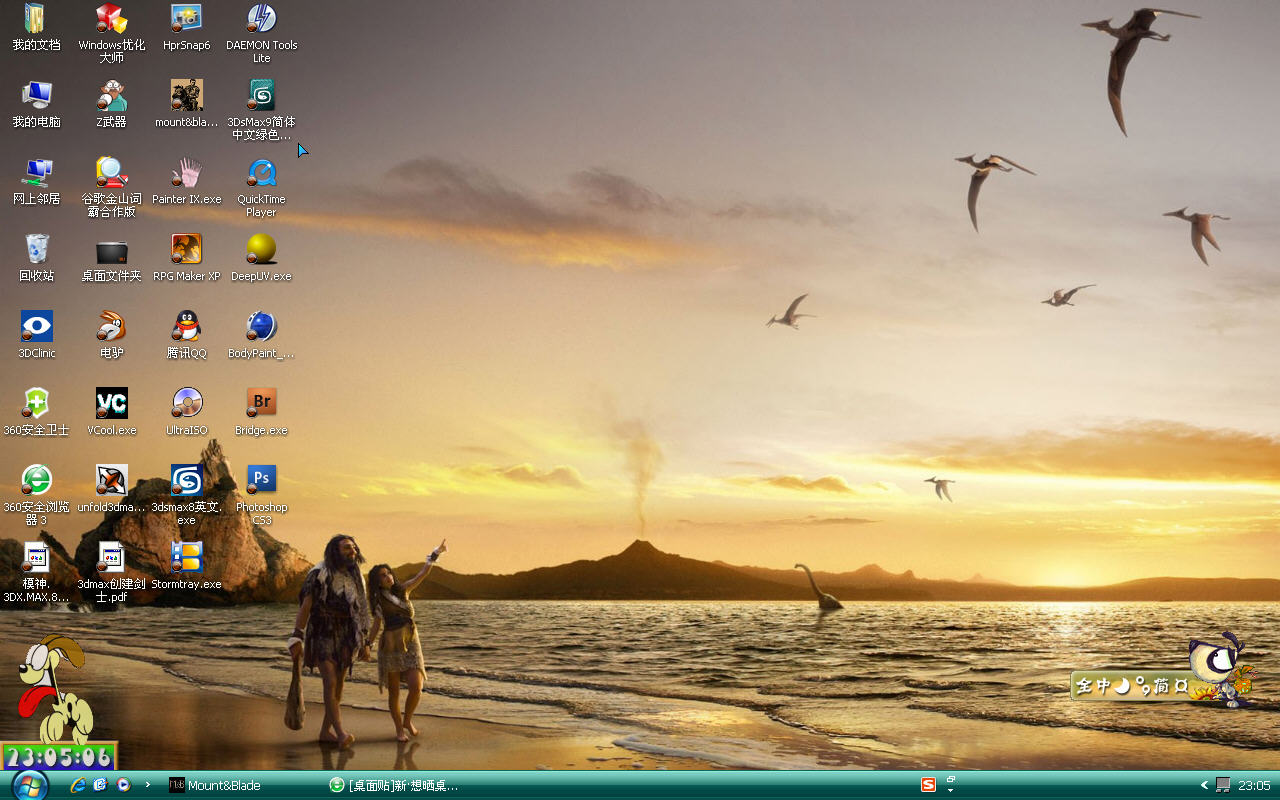Select the unfold3dma shortcut icon
The image size is (1280, 800).
111,489
